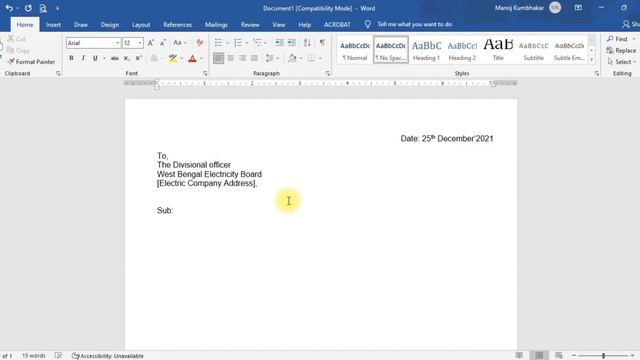Toggle Subscript formatting
Screen dimensions: 640x360
127,58
